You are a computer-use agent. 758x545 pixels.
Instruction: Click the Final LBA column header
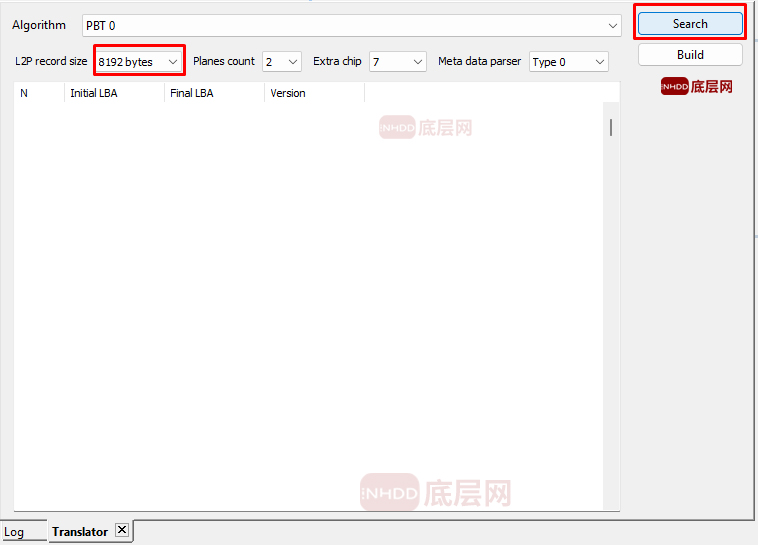click(213, 93)
